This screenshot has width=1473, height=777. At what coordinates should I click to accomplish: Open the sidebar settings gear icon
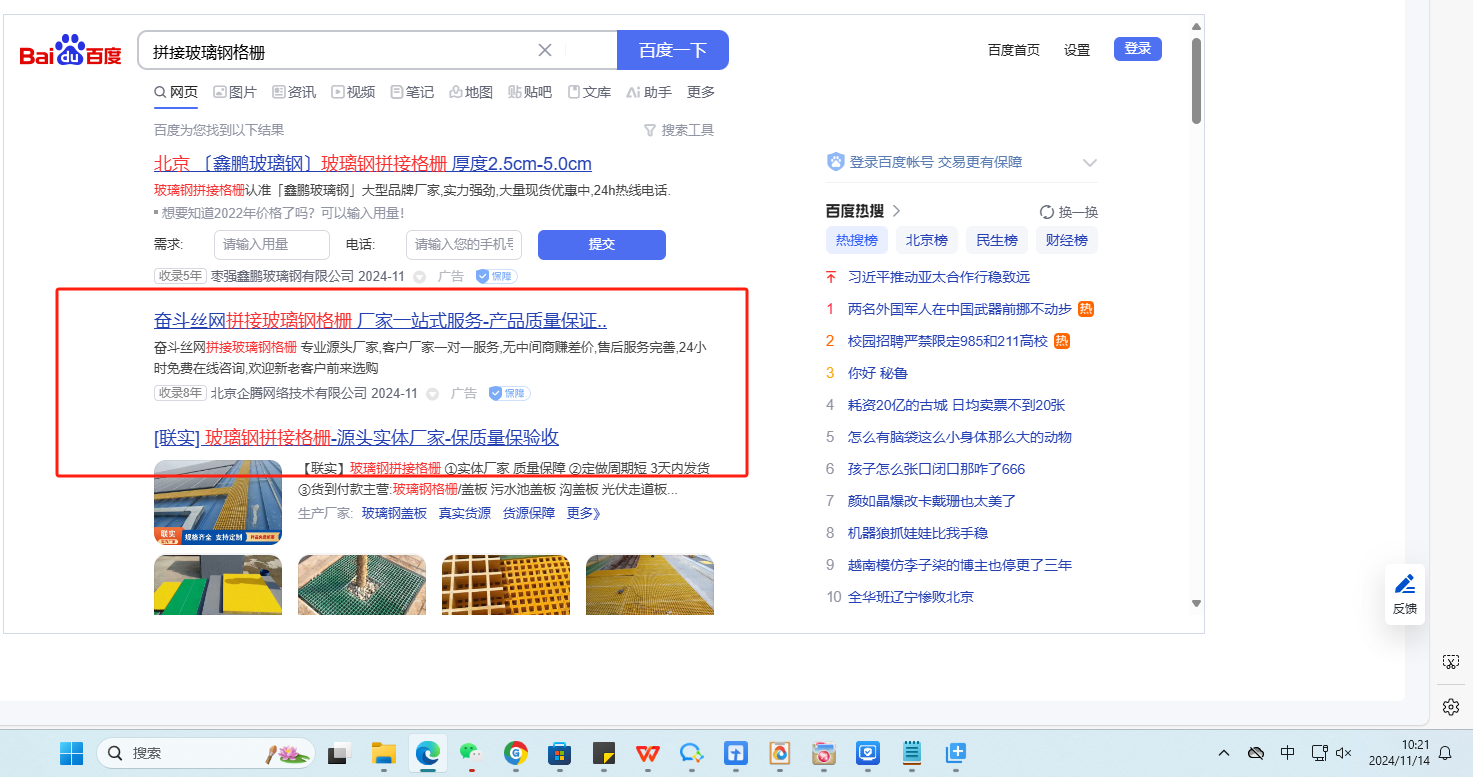(x=1451, y=707)
